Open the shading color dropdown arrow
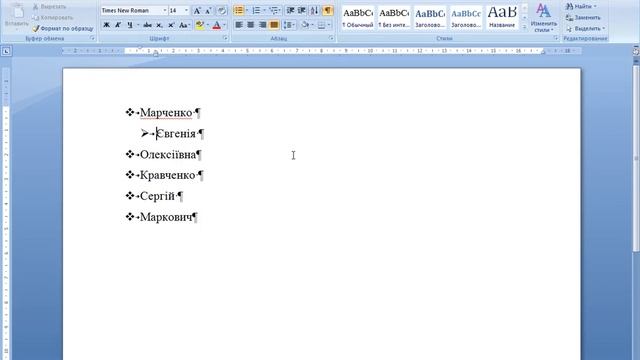The width and height of the screenshot is (640, 360). tap(313, 25)
